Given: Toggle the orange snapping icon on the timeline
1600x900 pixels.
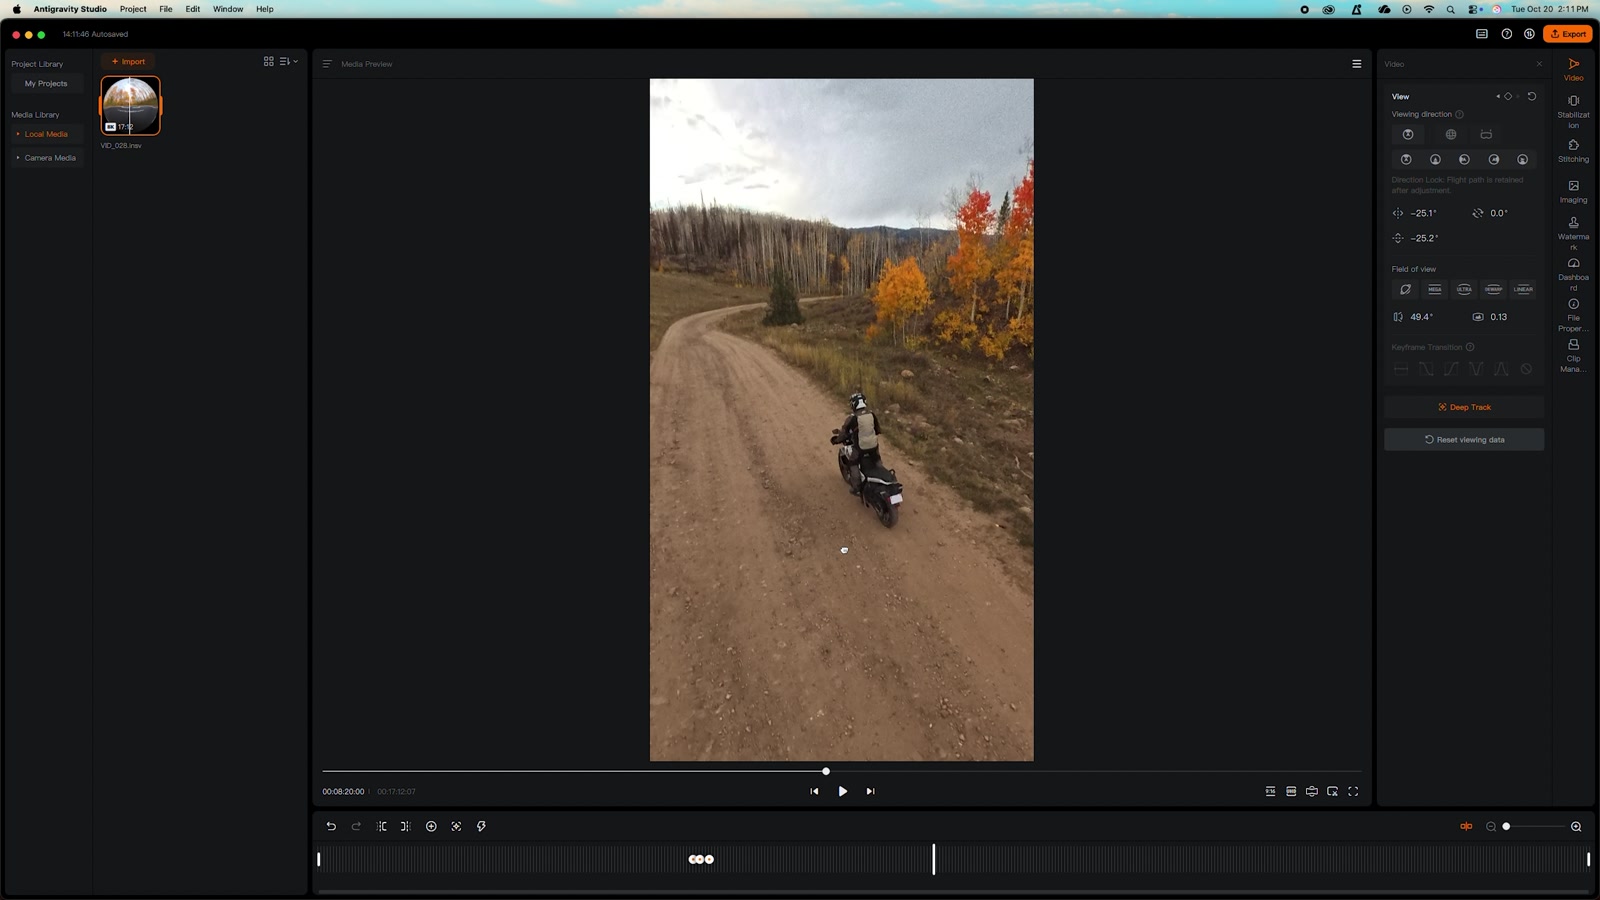Looking at the screenshot, I should pos(1466,826).
